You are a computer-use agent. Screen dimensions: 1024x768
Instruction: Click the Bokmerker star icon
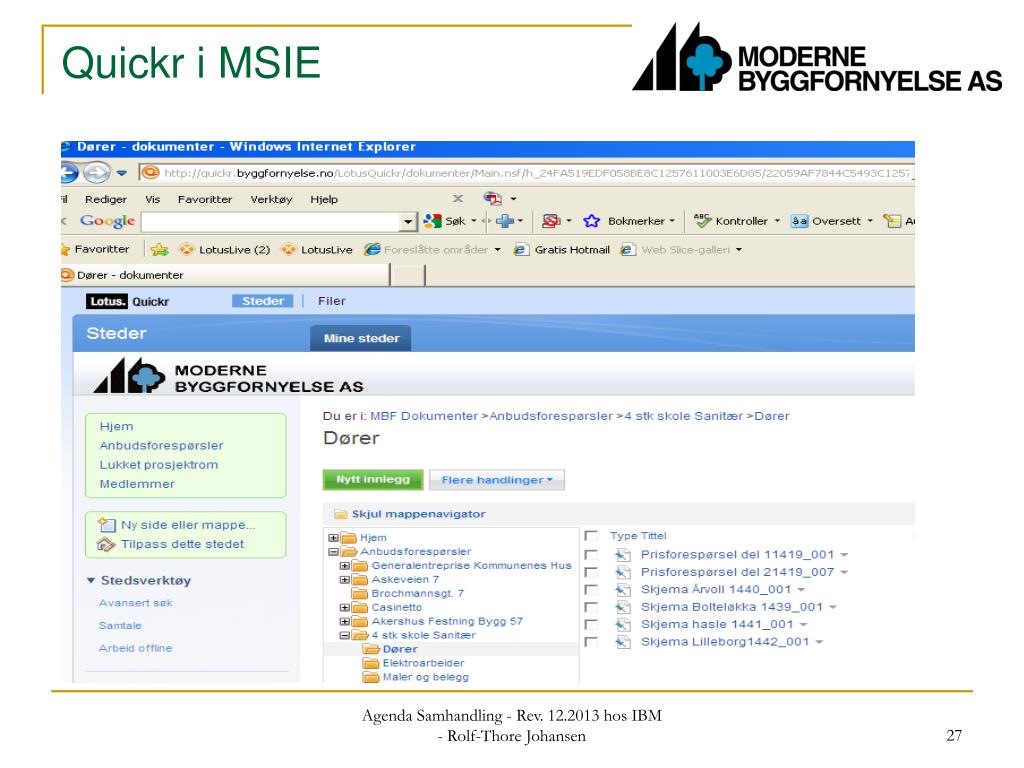point(592,221)
